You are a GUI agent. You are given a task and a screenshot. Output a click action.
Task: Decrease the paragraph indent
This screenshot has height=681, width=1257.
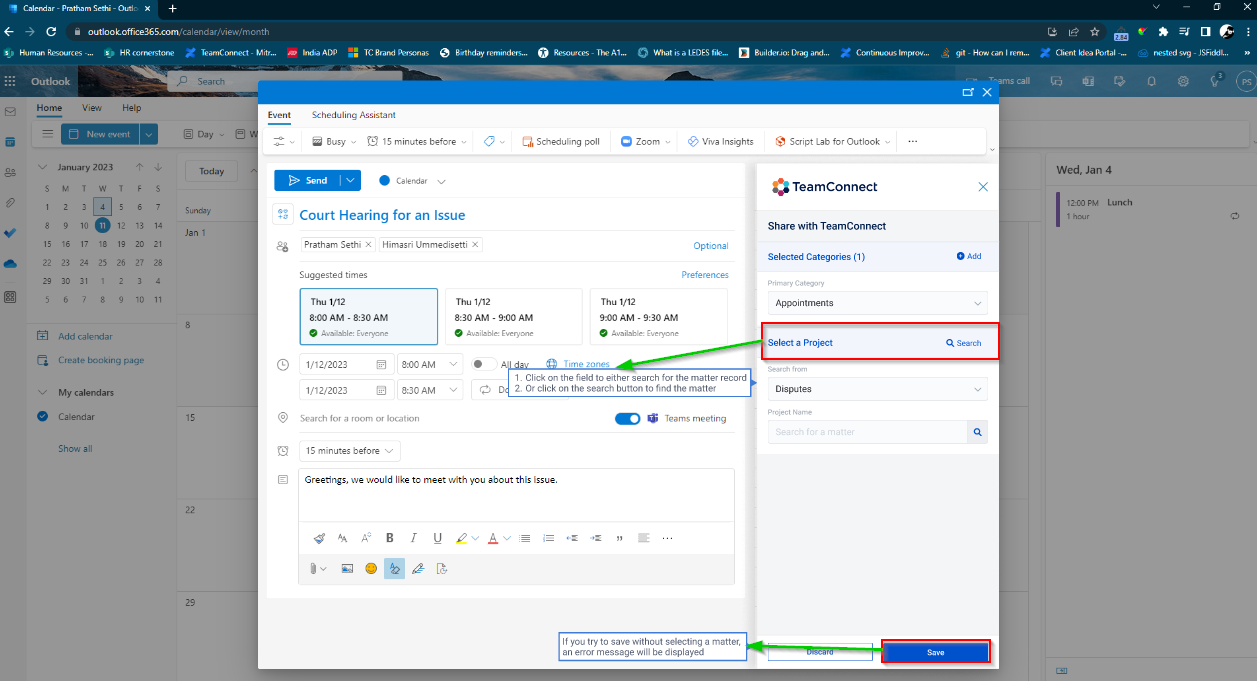coord(572,538)
